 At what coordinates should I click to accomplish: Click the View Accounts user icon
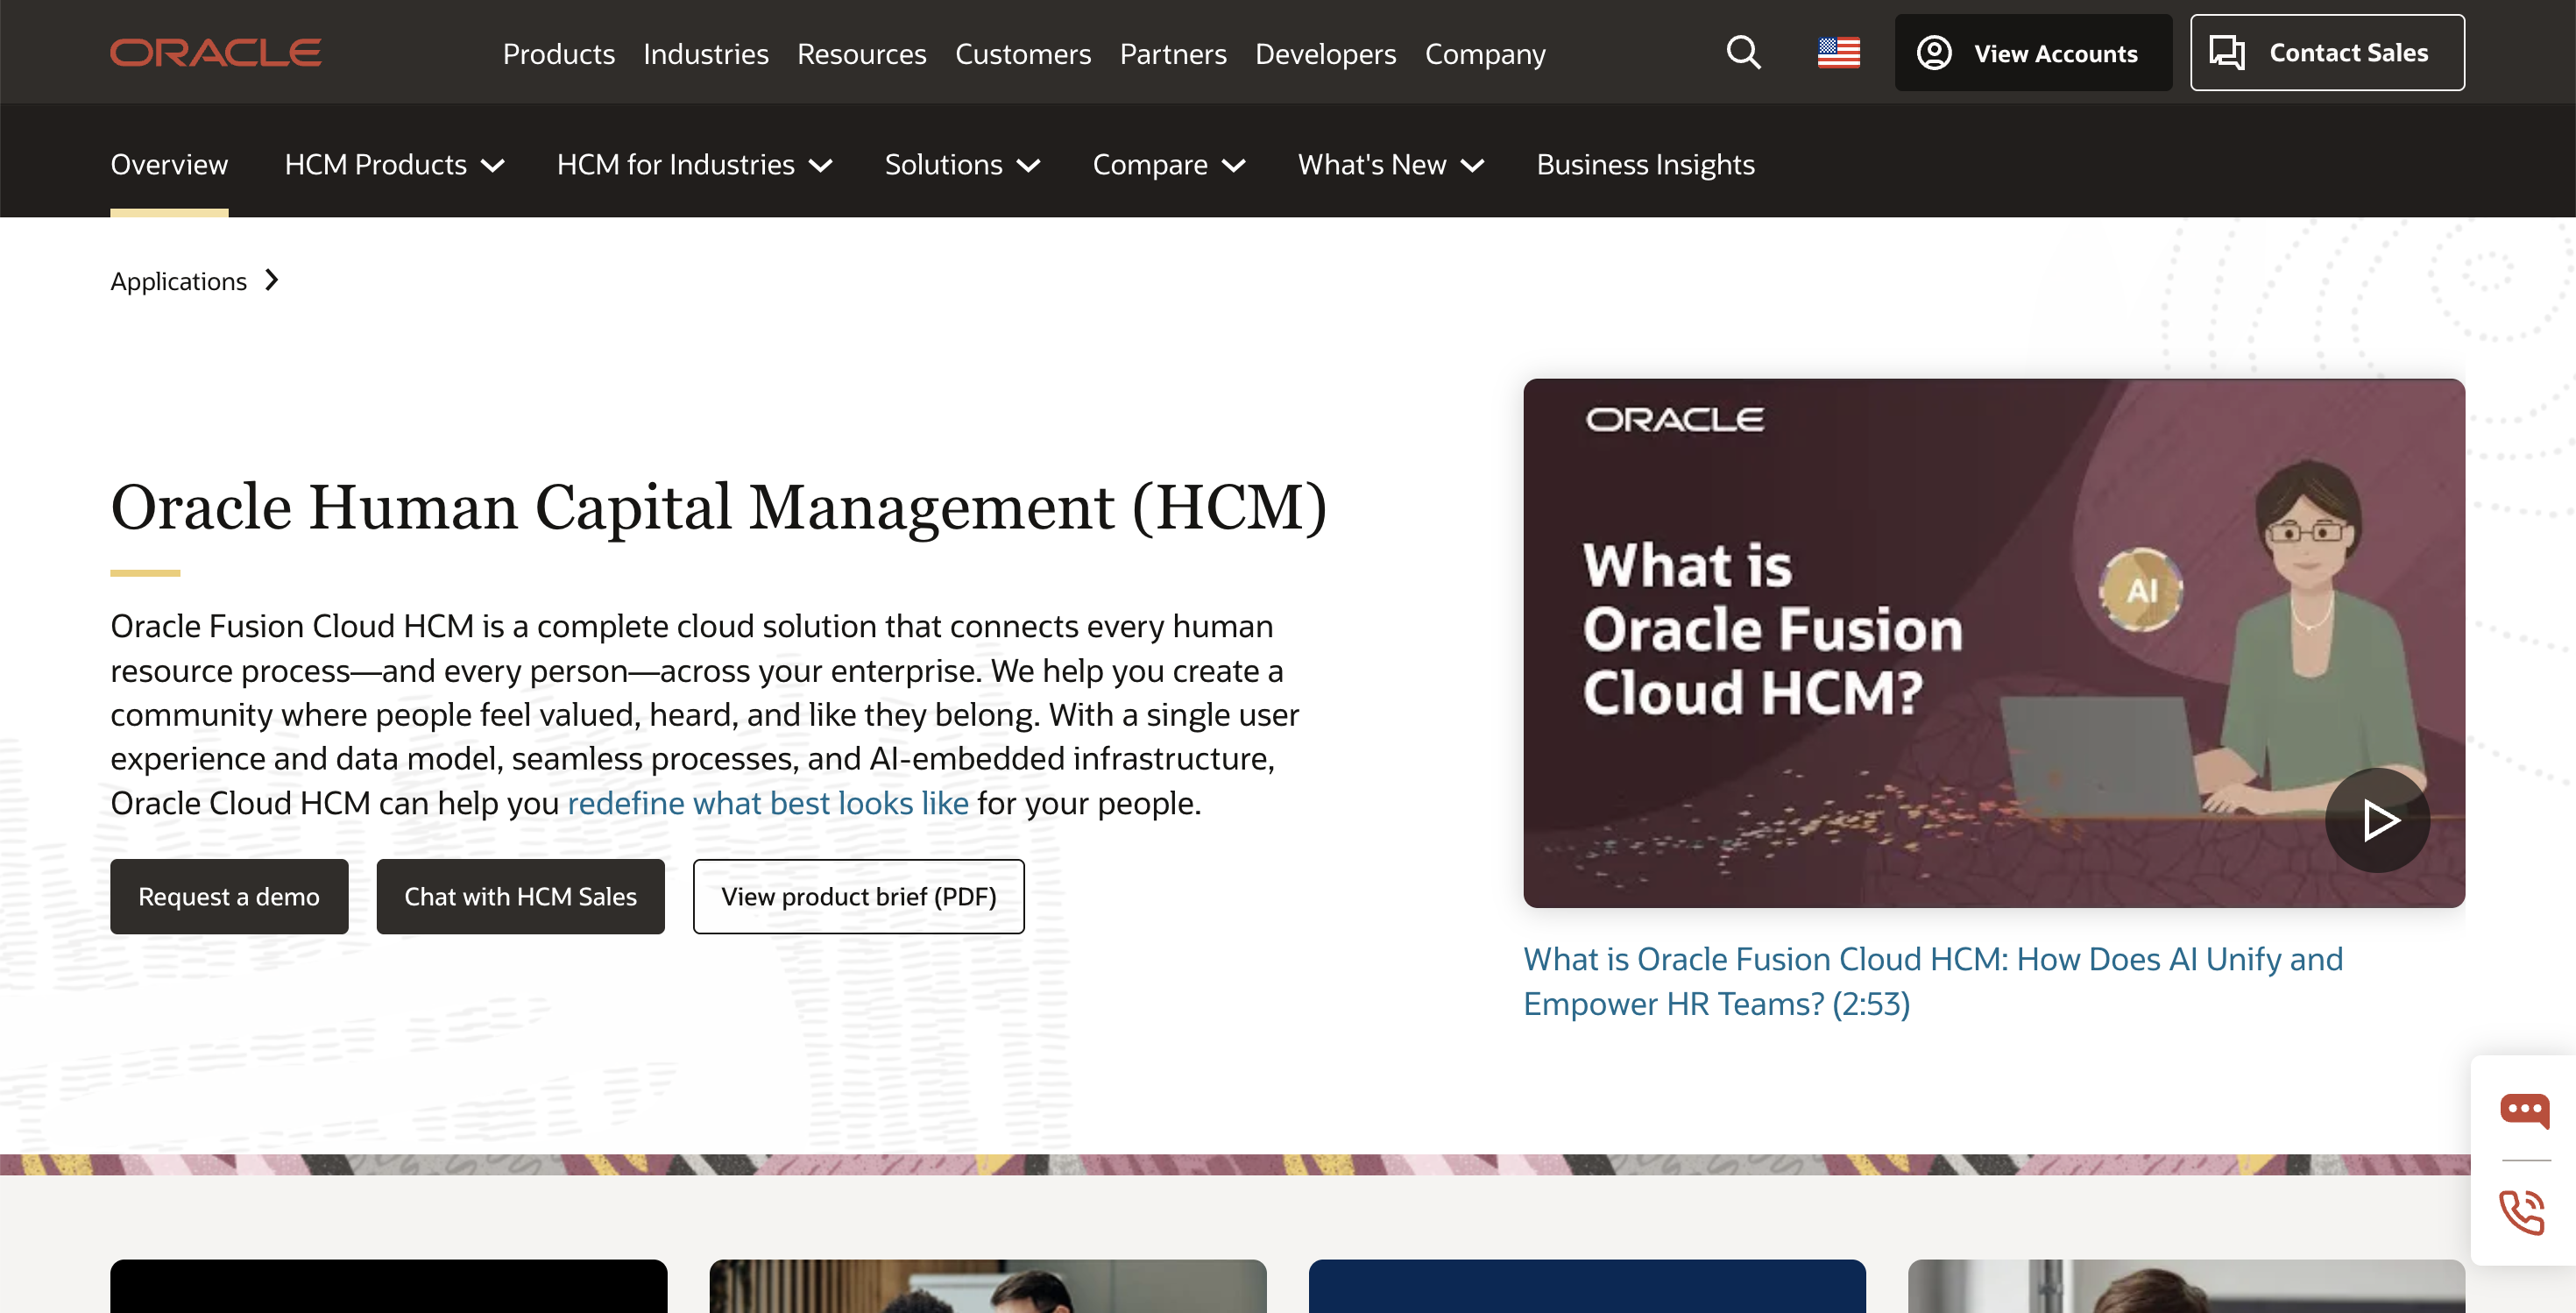1934,52
